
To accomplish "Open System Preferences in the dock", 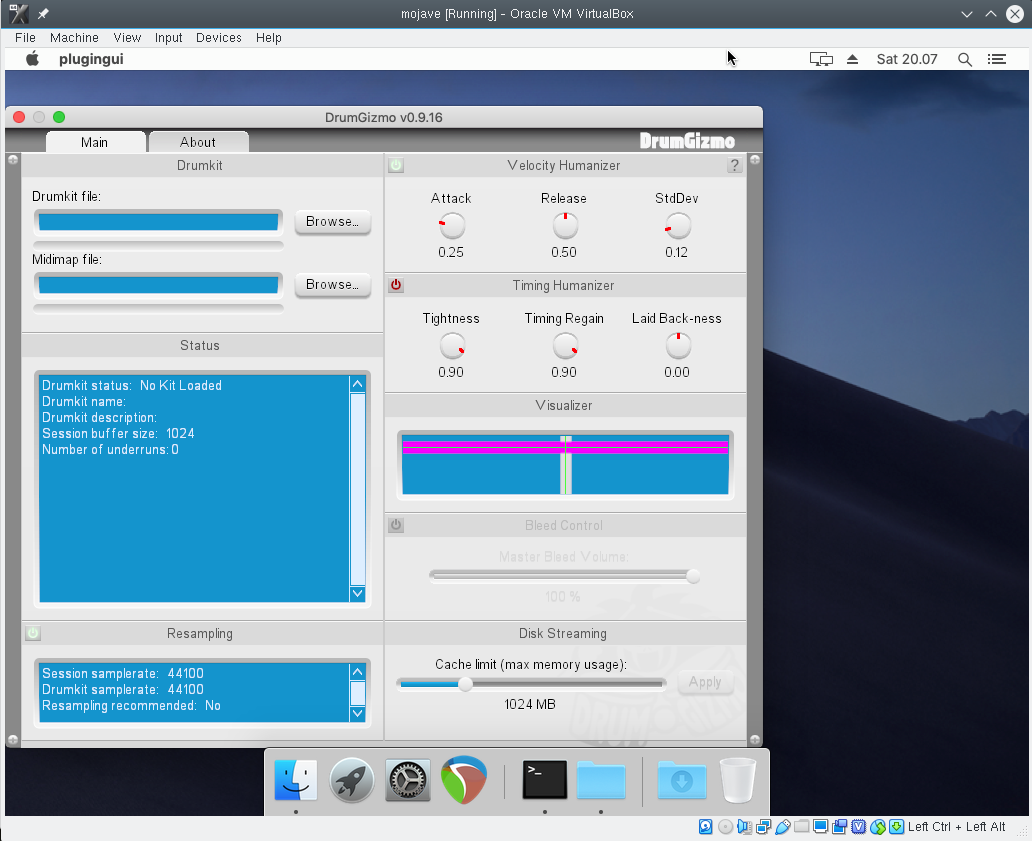I will pos(407,780).
